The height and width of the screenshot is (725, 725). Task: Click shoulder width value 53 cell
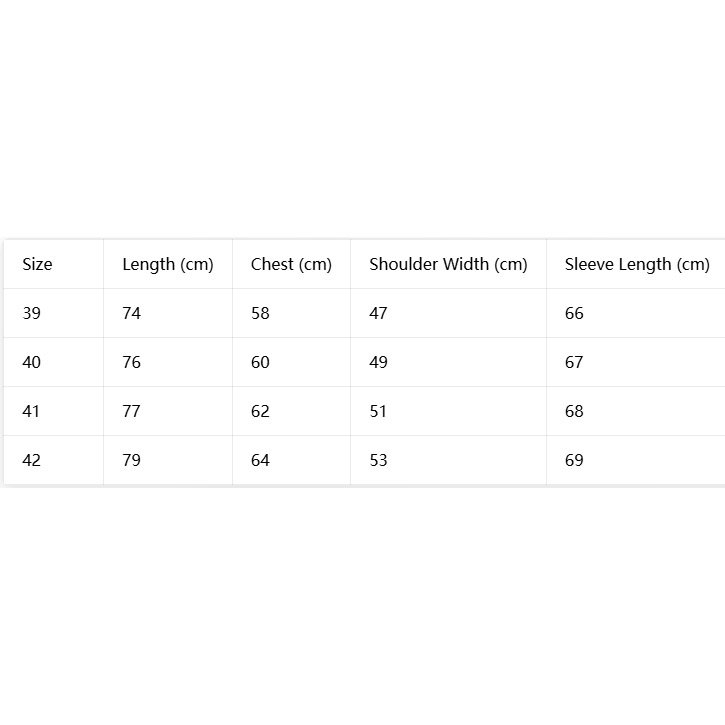449,460
